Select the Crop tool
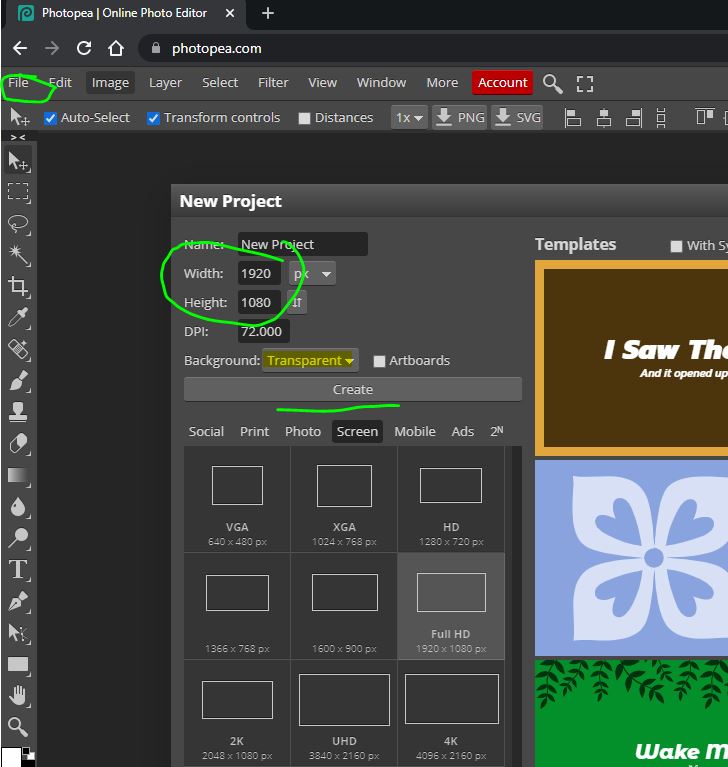This screenshot has width=728, height=767. (x=18, y=286)
